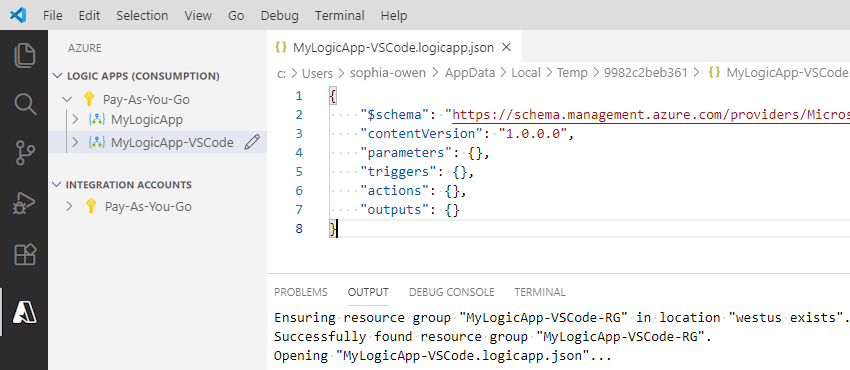Screen dimensions: 850x370
Task: Click "contentVersion" key on line 3
Action: coord(421,134)
